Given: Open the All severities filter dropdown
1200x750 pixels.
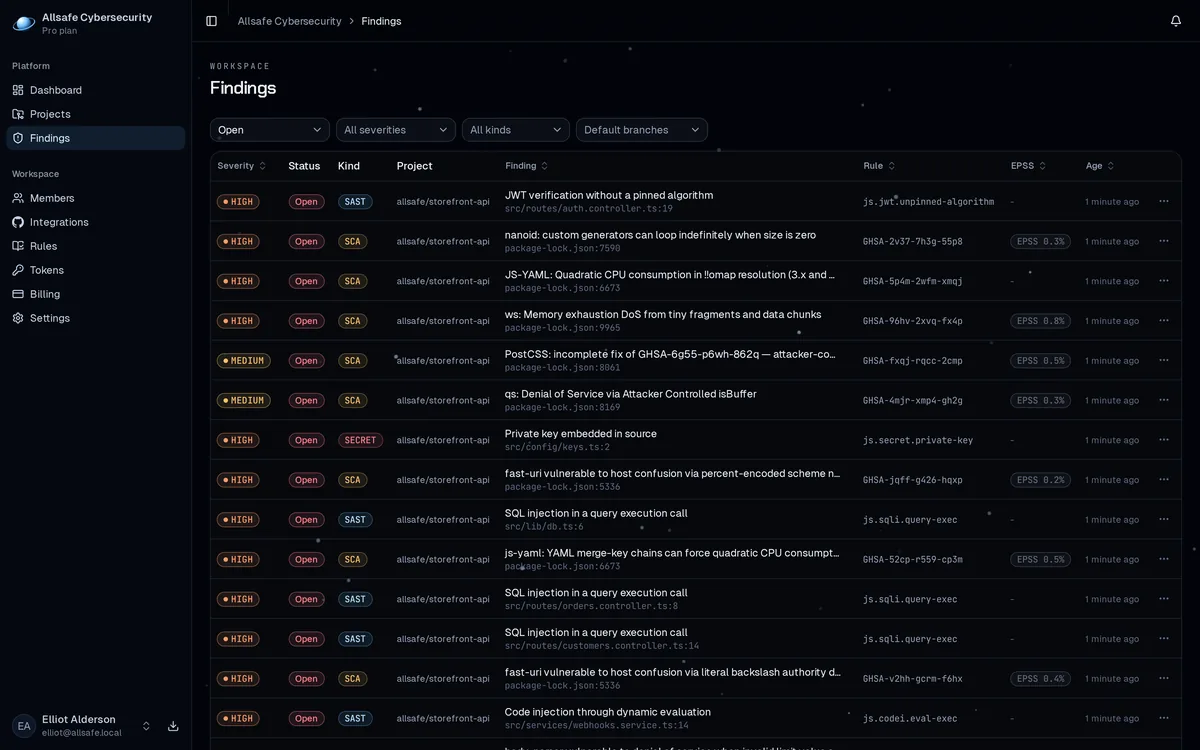Looking at the screenshot, I should [396, 130].
